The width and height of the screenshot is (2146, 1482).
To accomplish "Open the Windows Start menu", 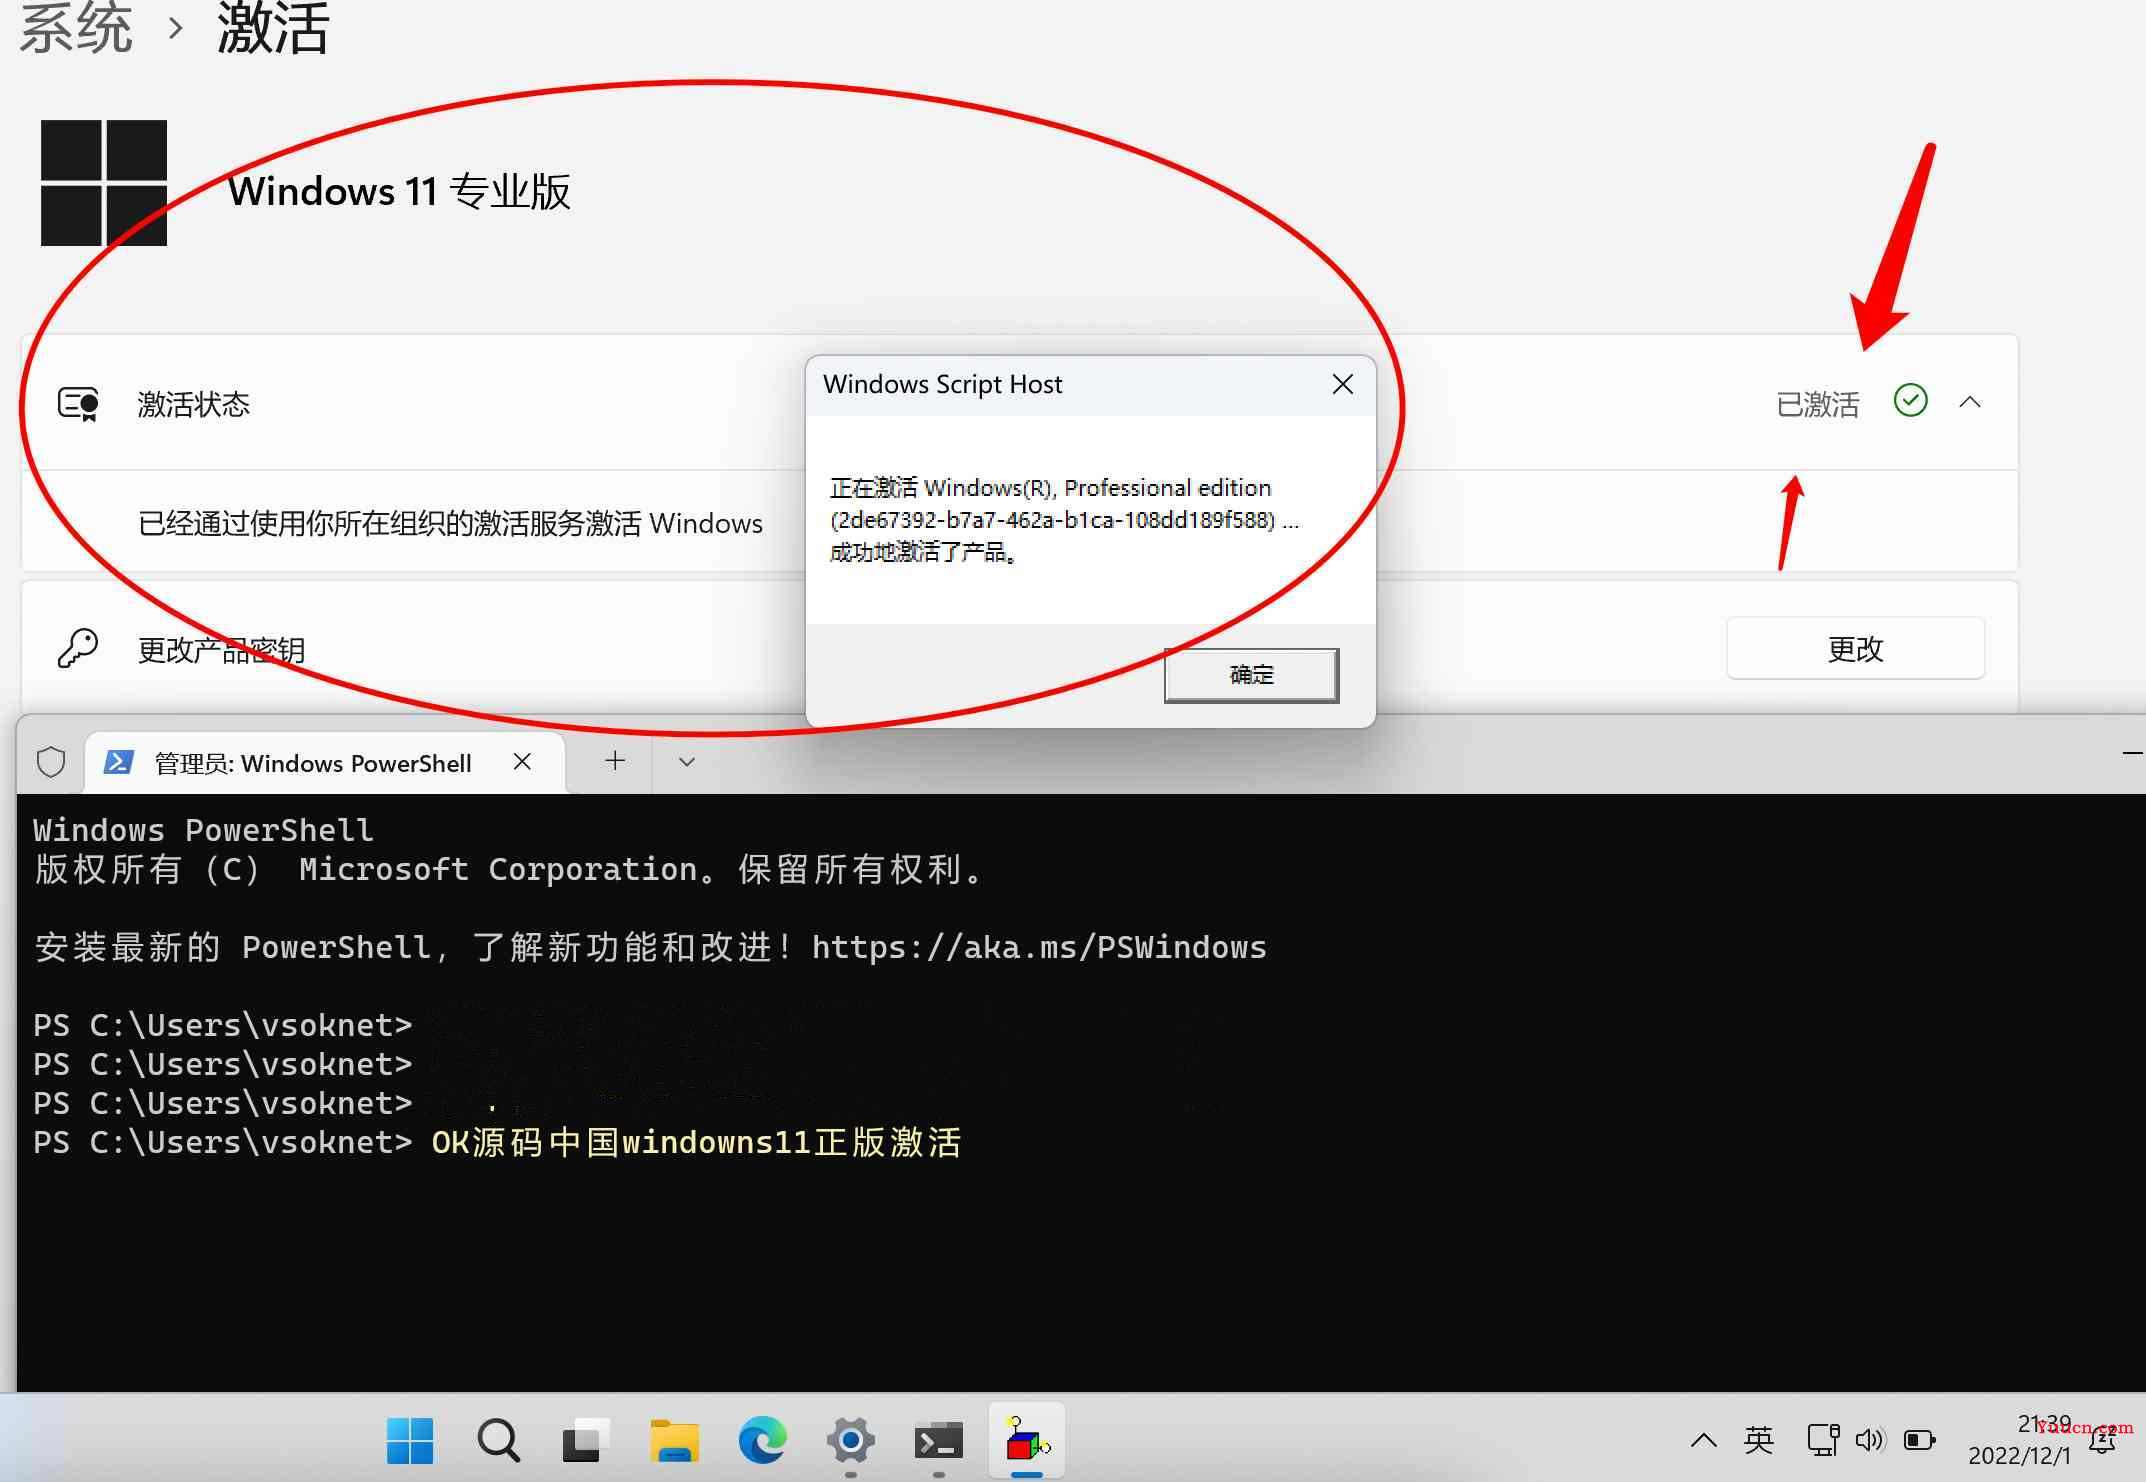I will tap(410, 1441).
